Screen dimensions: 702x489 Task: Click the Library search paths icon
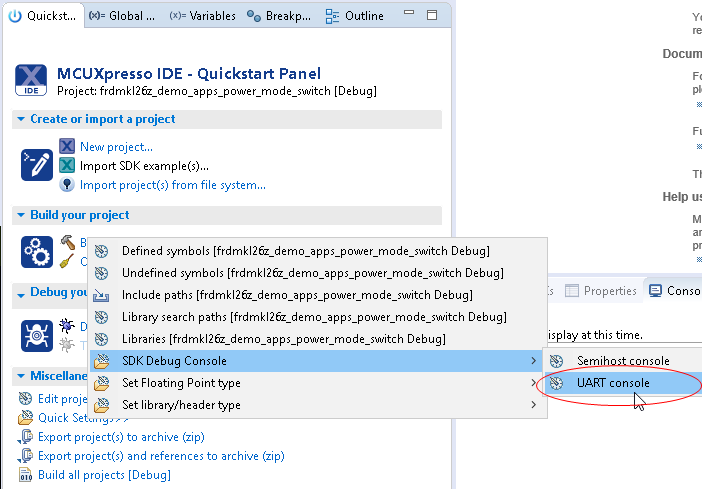[101, 317]
